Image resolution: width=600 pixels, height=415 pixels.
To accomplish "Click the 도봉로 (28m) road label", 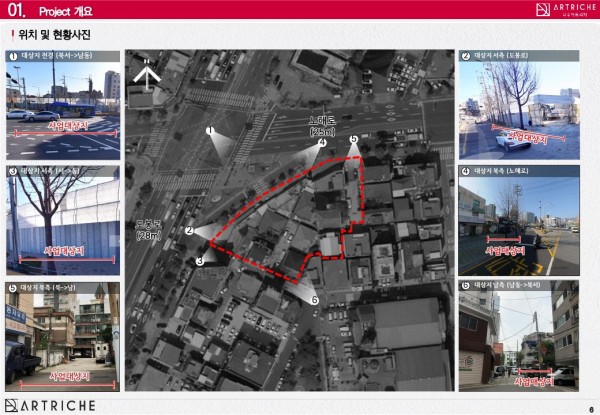I will pos(148,229).
